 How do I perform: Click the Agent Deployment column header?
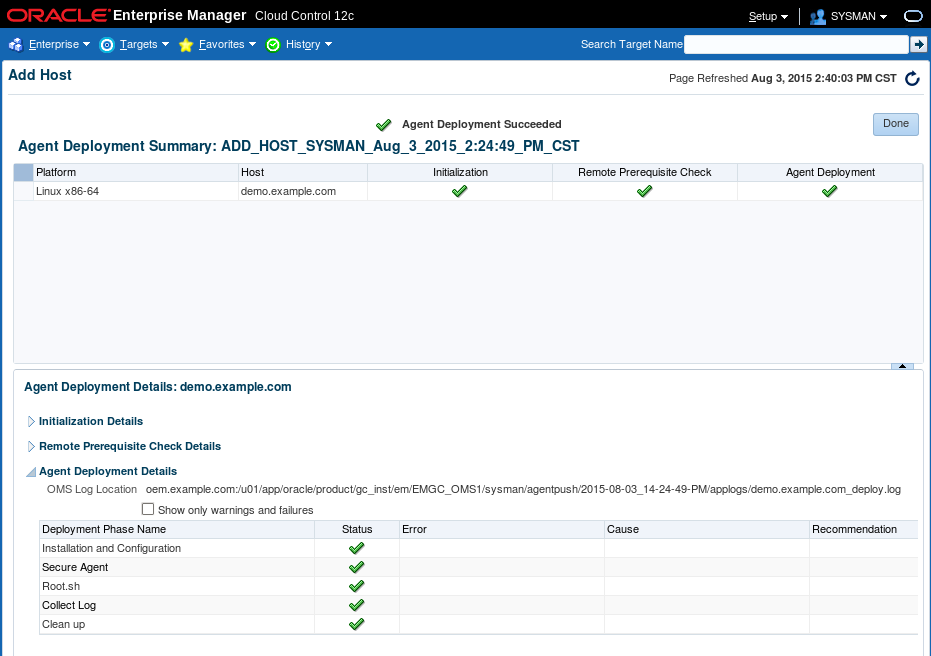[x=830, y=173]
